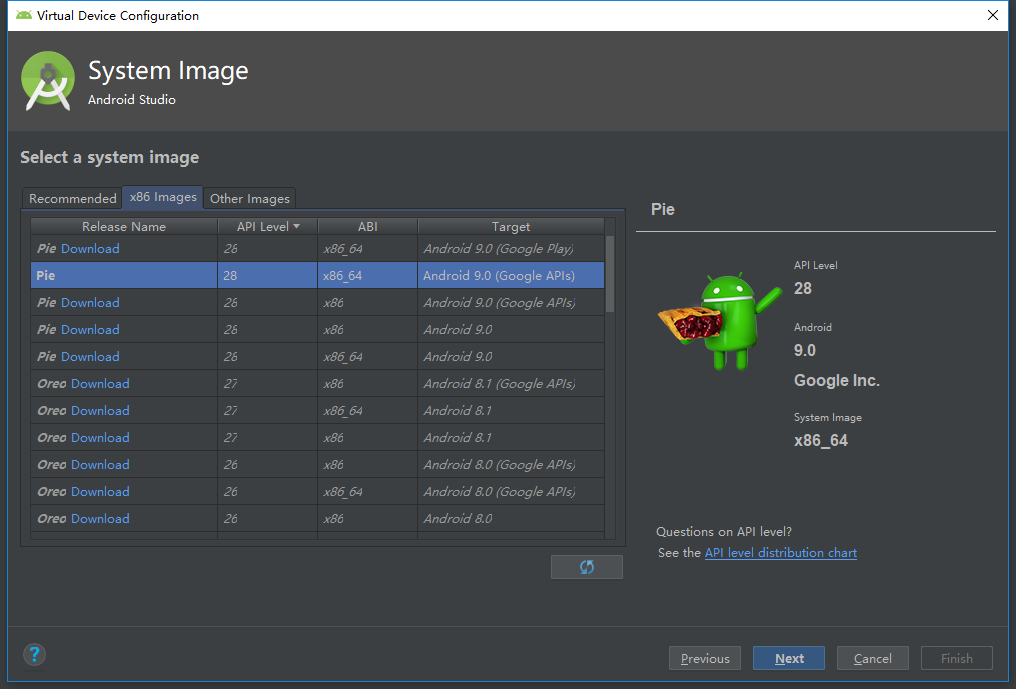Image resolution: width=1016 pixels, height=689 pixels.
Task: Download Oreo x86_64 Android 8.0 Google APIs image
Action: pos(100,491)
